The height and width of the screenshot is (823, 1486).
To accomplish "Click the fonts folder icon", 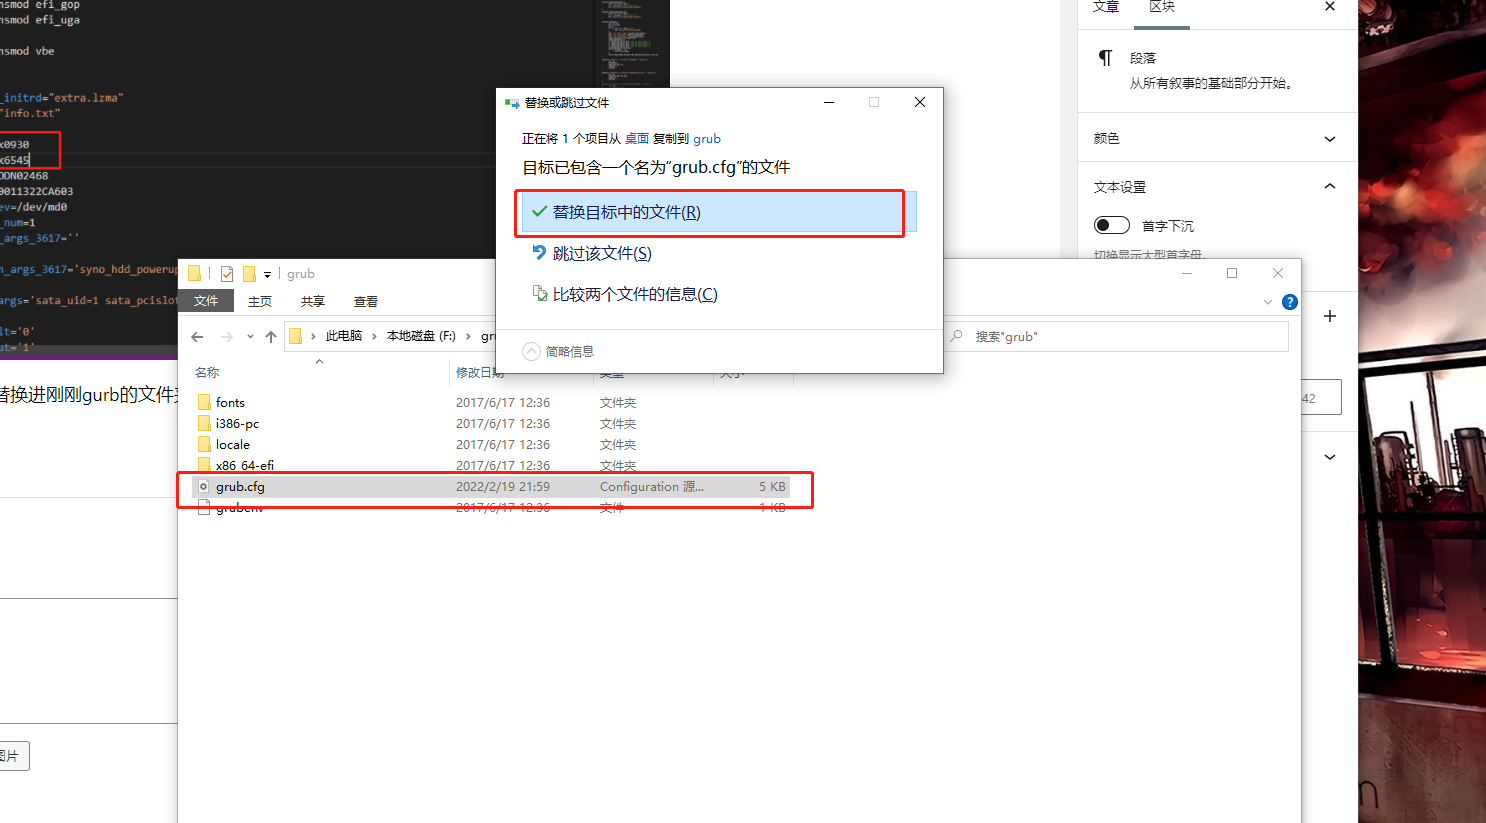I will [204, 402].
